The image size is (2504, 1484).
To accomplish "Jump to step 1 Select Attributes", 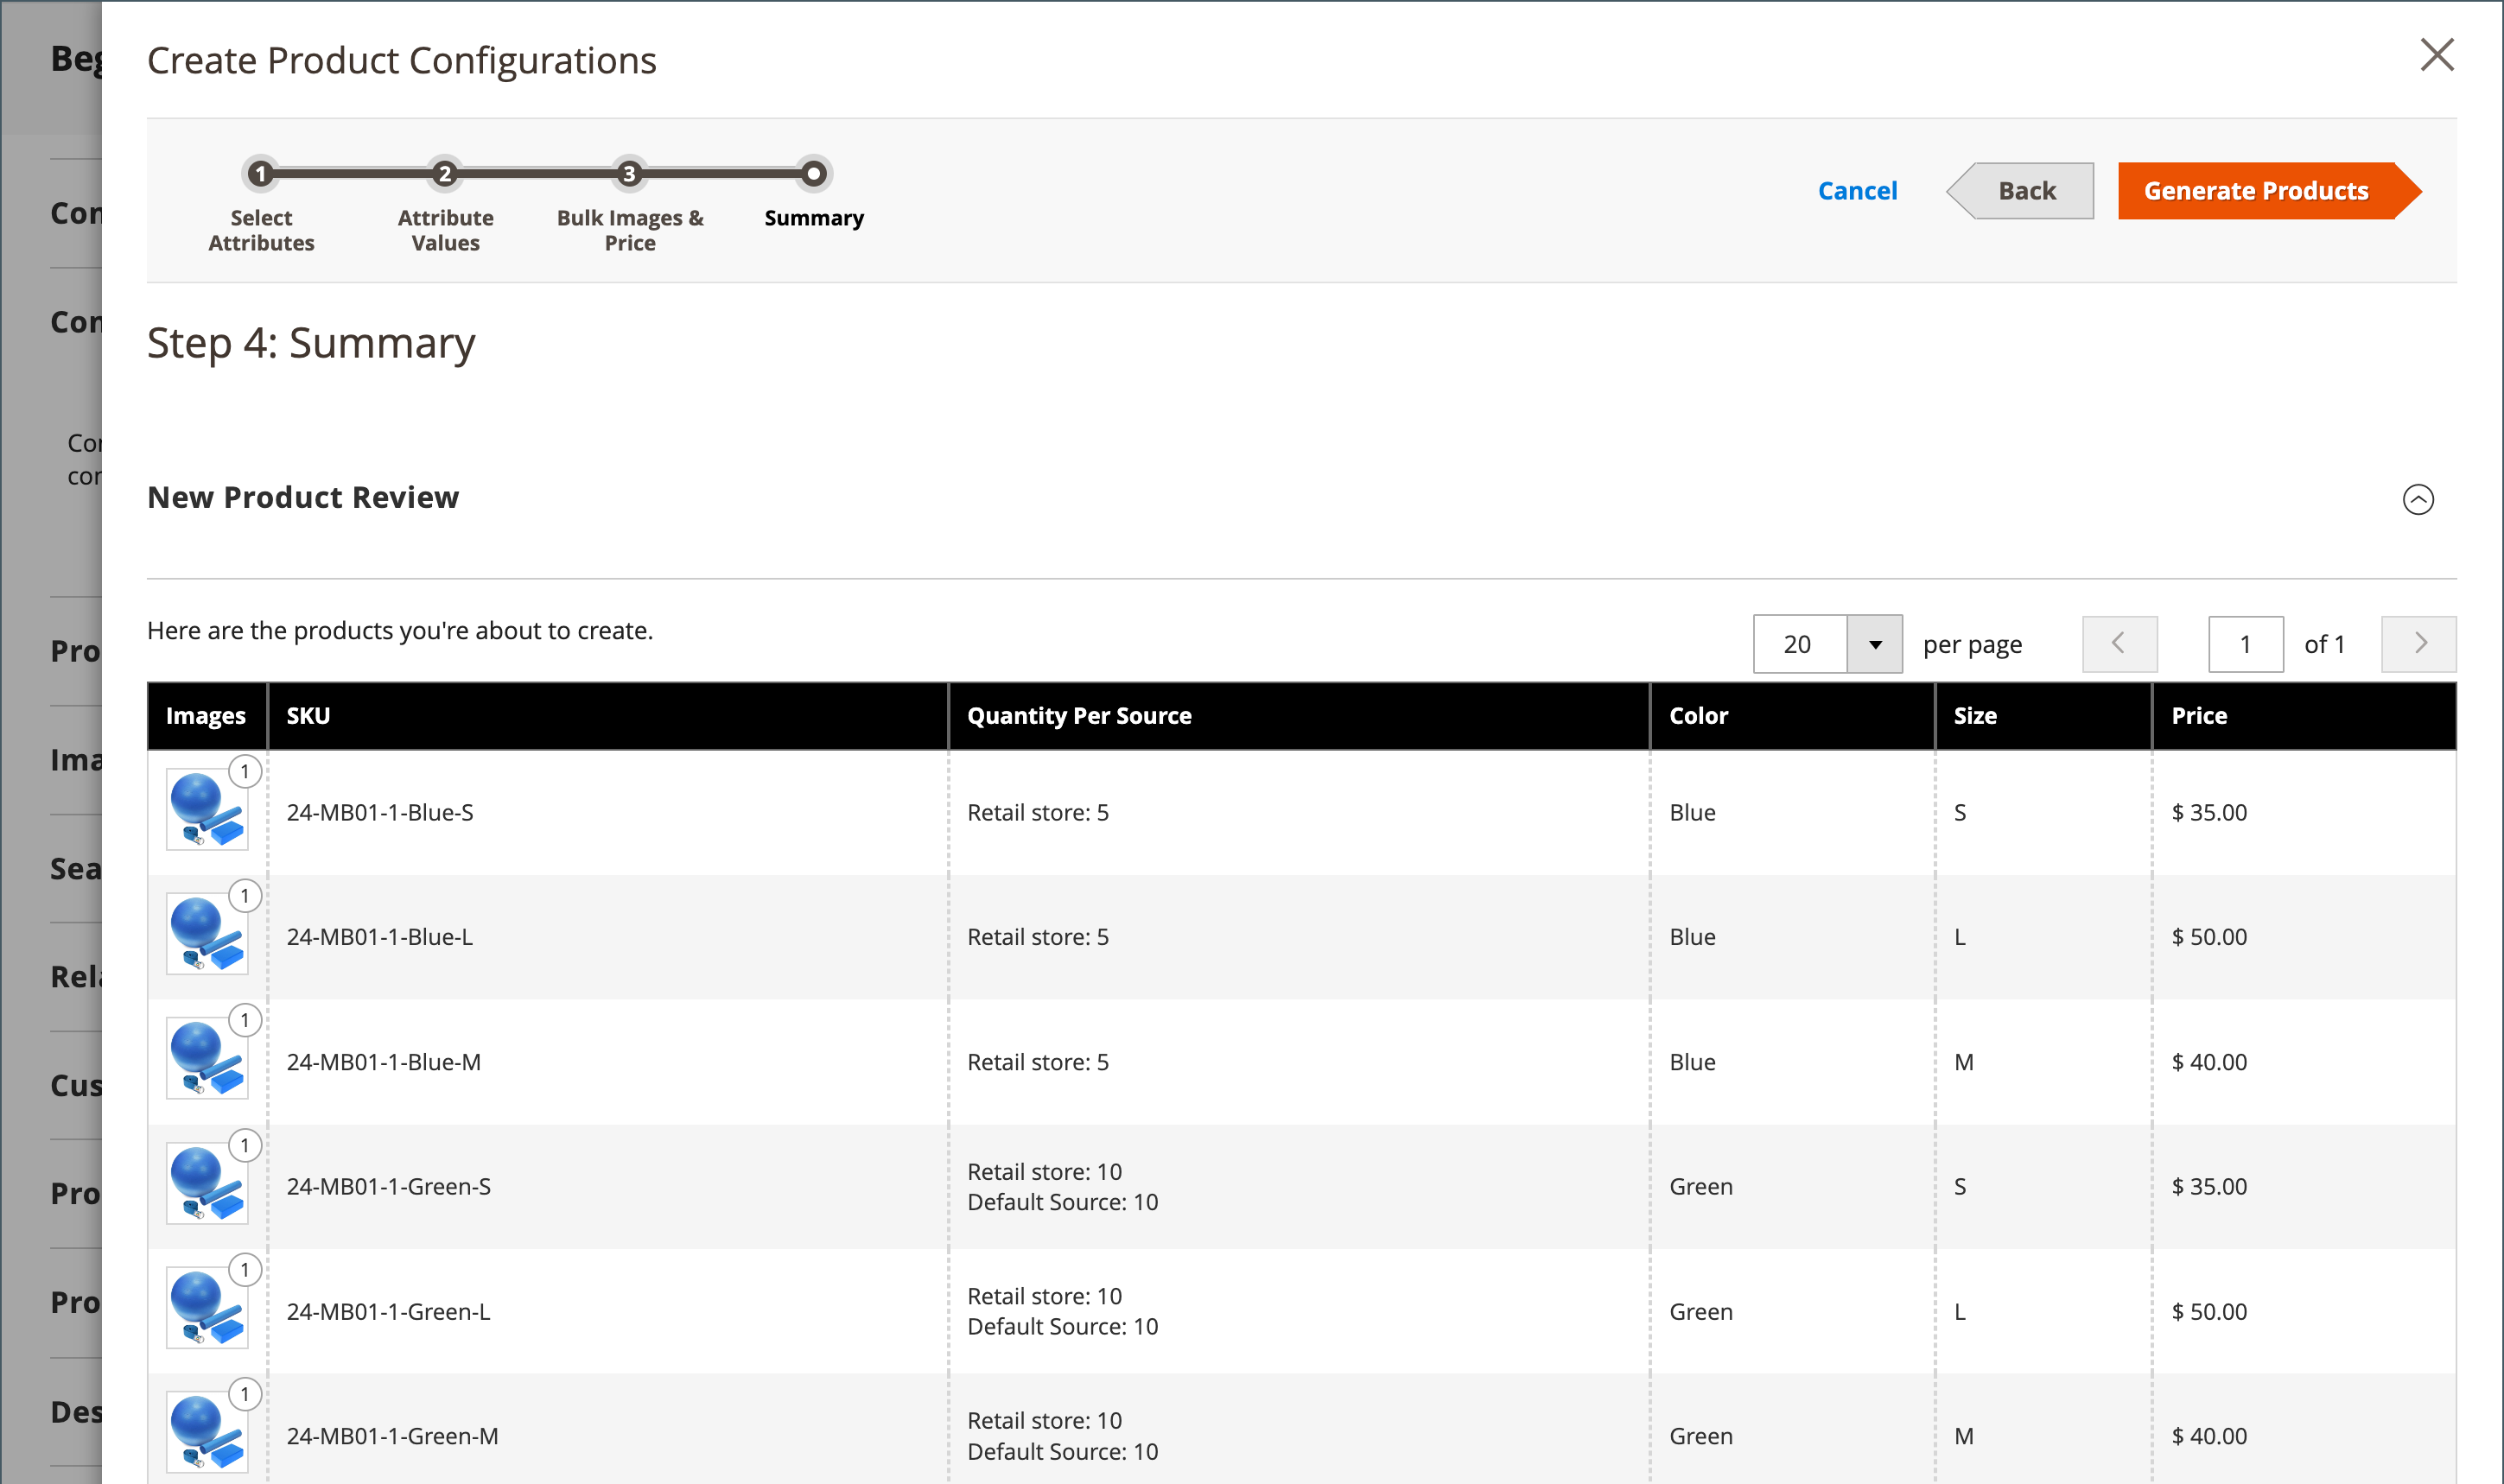I will tap(261, 174).
